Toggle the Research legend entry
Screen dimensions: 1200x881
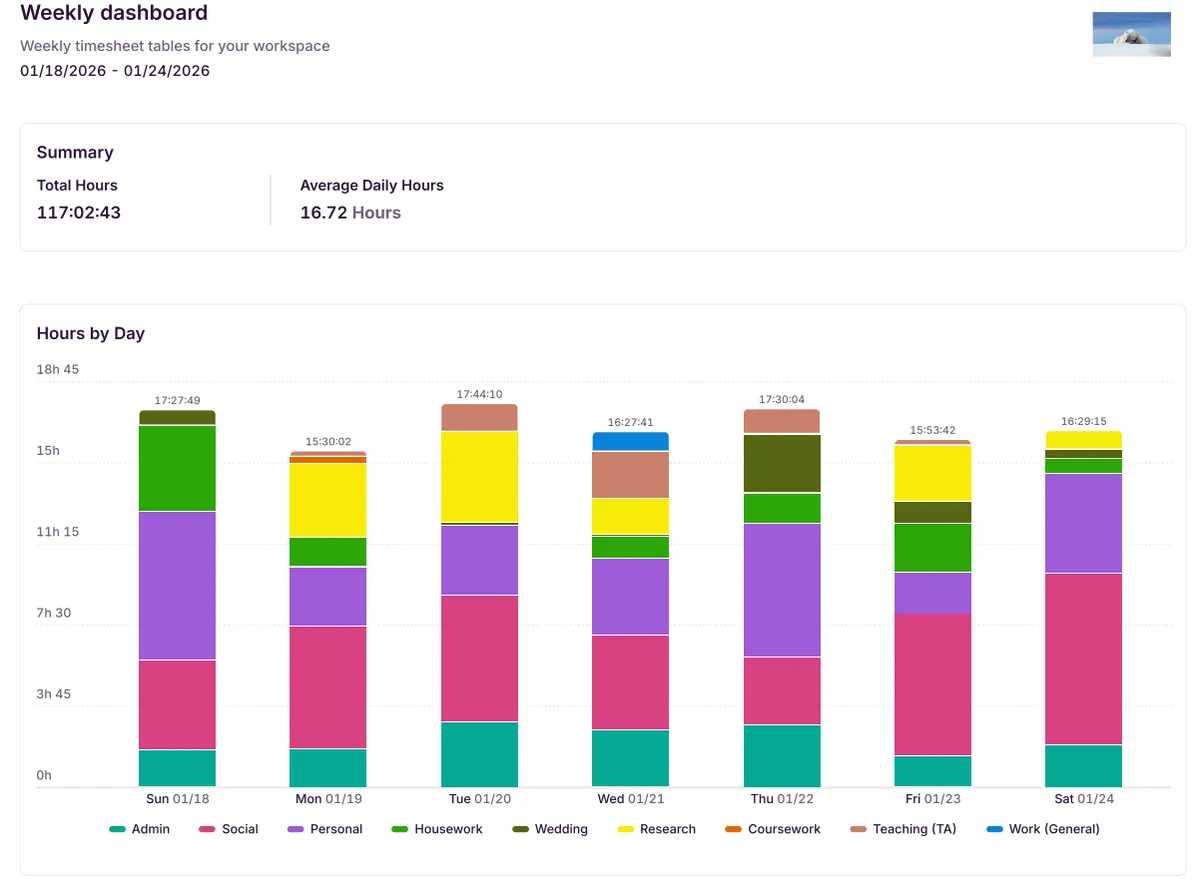pyautogui.click(x=656, y=829)
